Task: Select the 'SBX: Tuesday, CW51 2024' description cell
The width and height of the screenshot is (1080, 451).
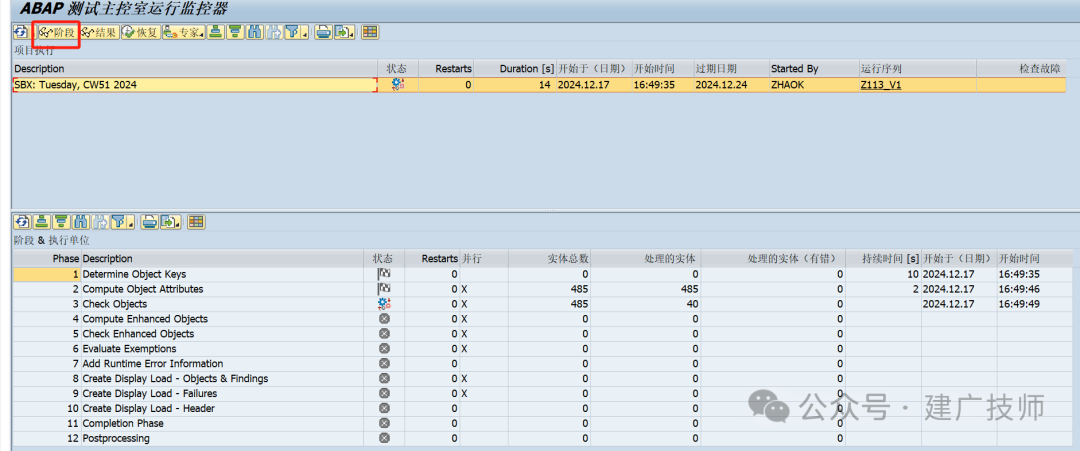Action: 194,85
